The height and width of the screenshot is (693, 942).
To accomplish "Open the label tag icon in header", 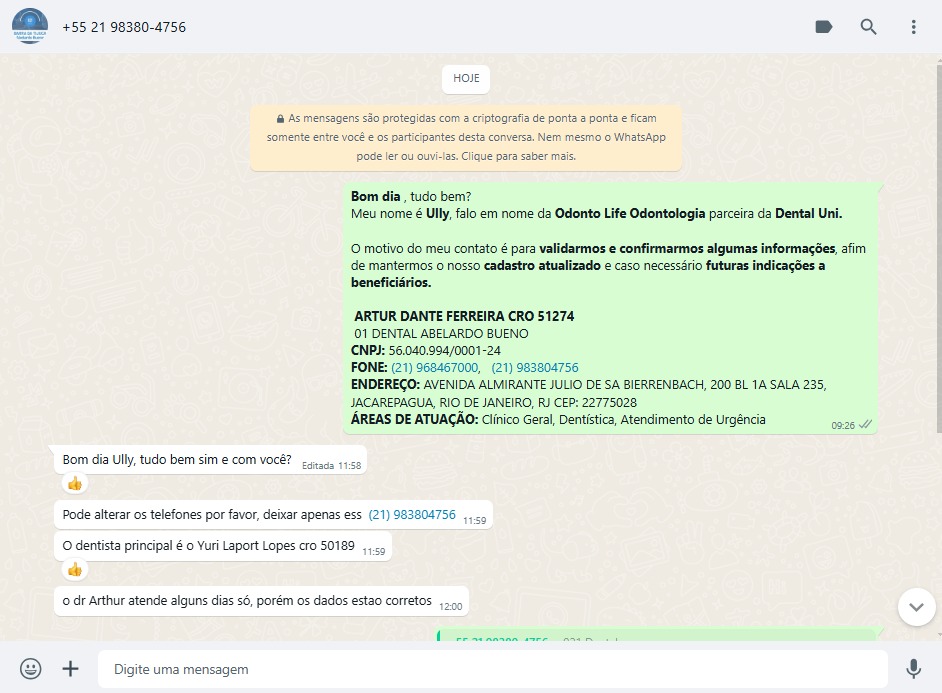I will coord(824,26).
